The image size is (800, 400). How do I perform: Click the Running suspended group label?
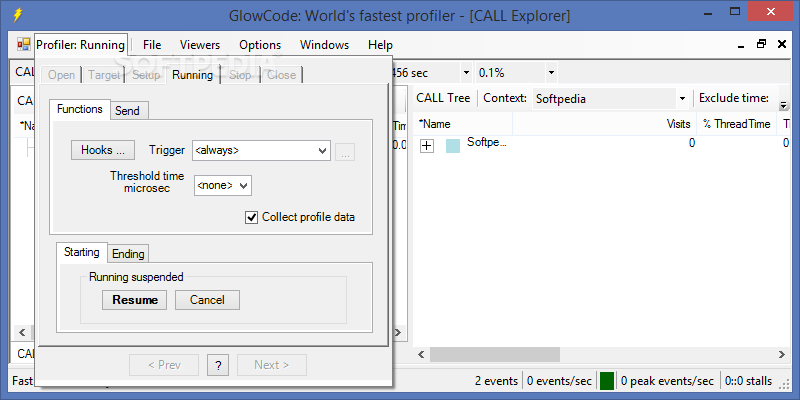click(136, 277)
